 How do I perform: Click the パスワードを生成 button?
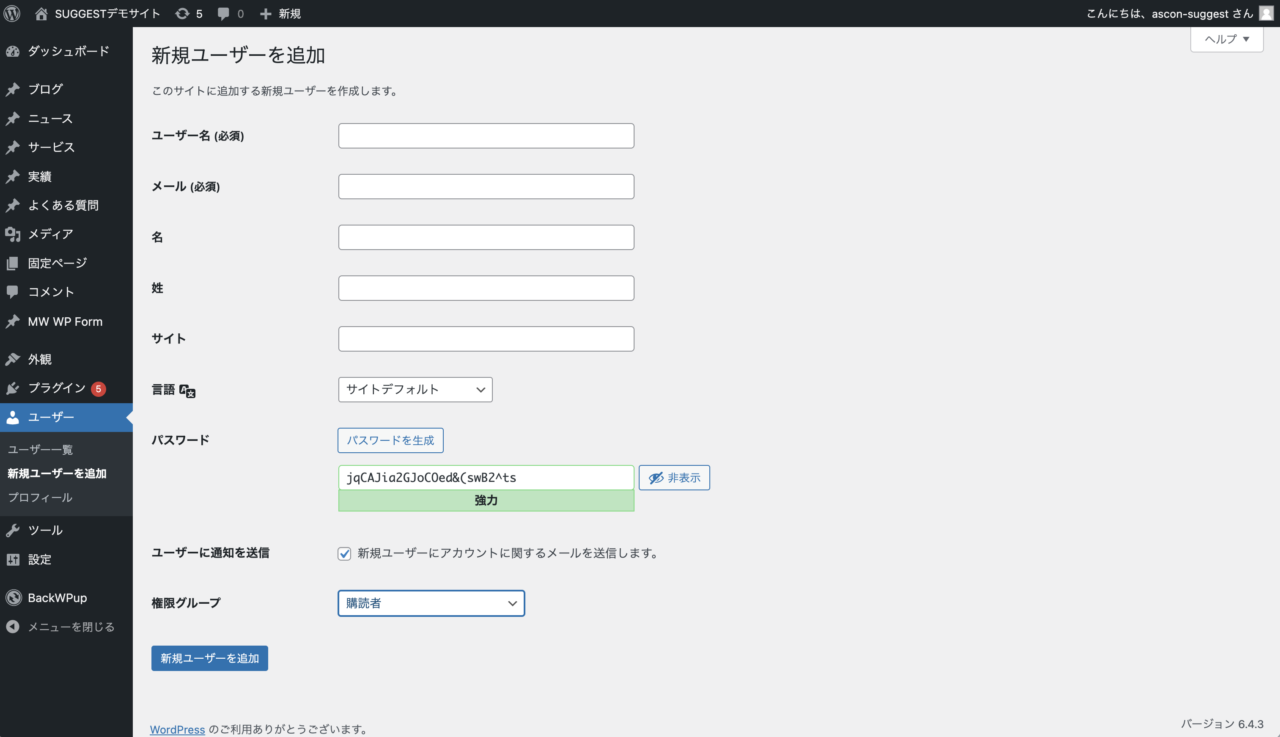(x=390, y=440)
